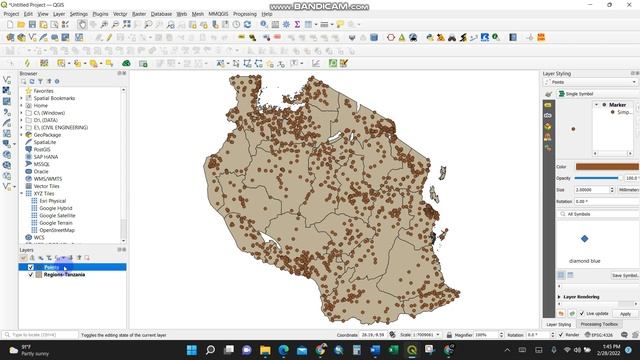640x360 pixels.
Task: Click the Open Field Calculator icon
Action: [x=275, y=24]
